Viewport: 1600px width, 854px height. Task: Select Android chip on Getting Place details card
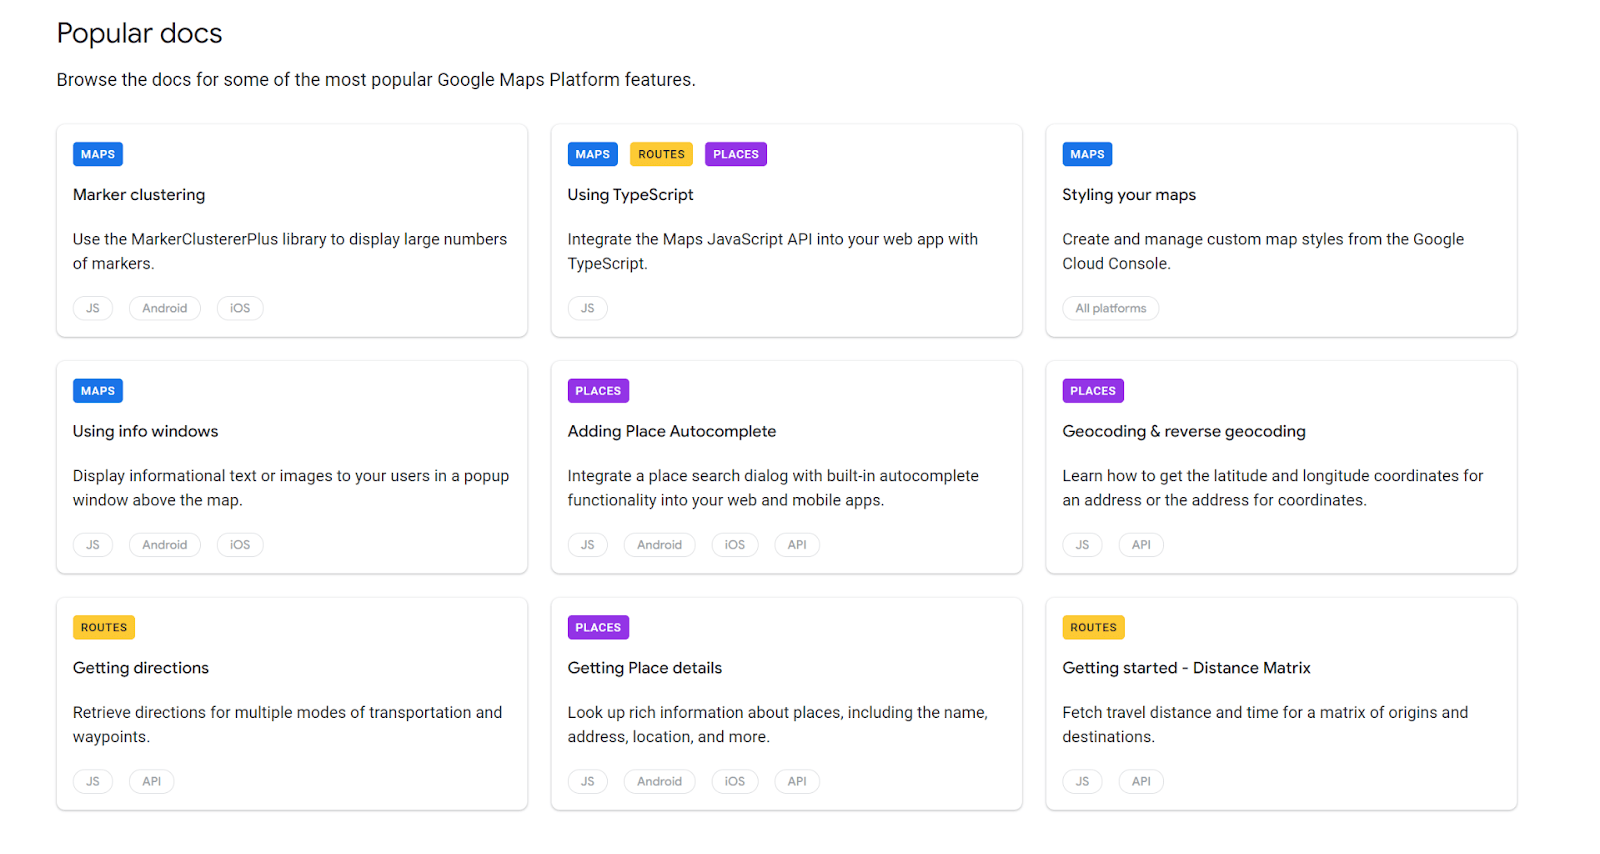click(x=660, y=781)
